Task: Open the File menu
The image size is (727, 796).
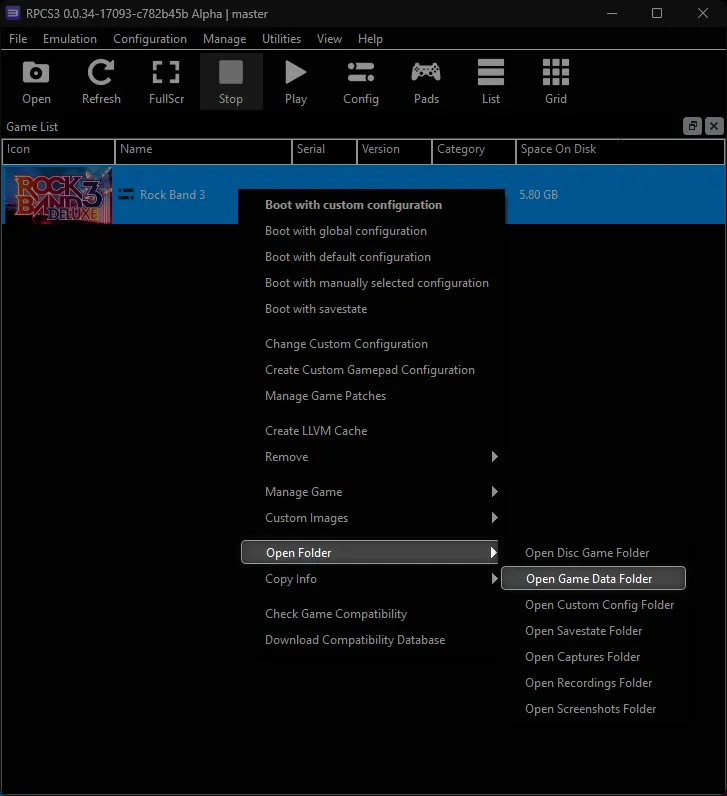Action: pyautogui.click(x=18, y=39)
